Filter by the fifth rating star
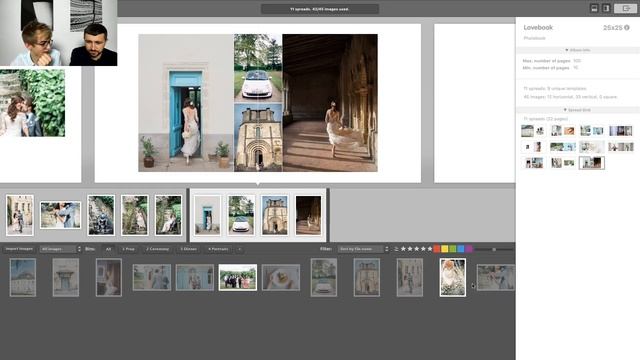 pyautogui.click(x=429, y=249)
